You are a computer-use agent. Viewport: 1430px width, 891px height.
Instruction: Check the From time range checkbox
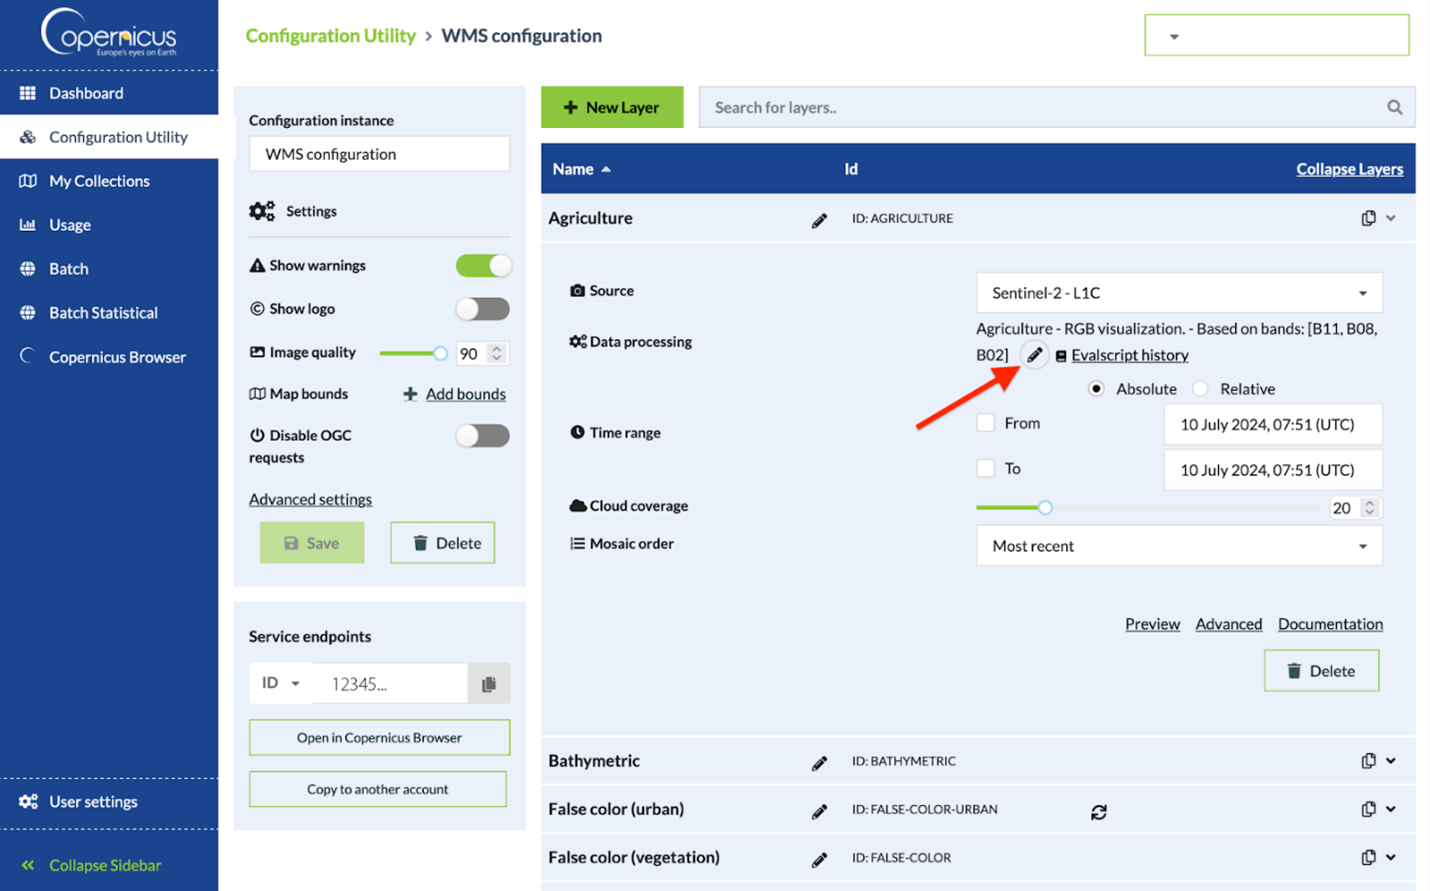tap(986, 423)
